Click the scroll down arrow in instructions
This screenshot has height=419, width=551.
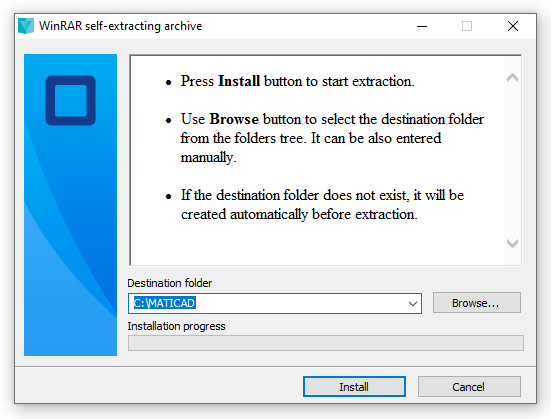(x=512, y=243)
